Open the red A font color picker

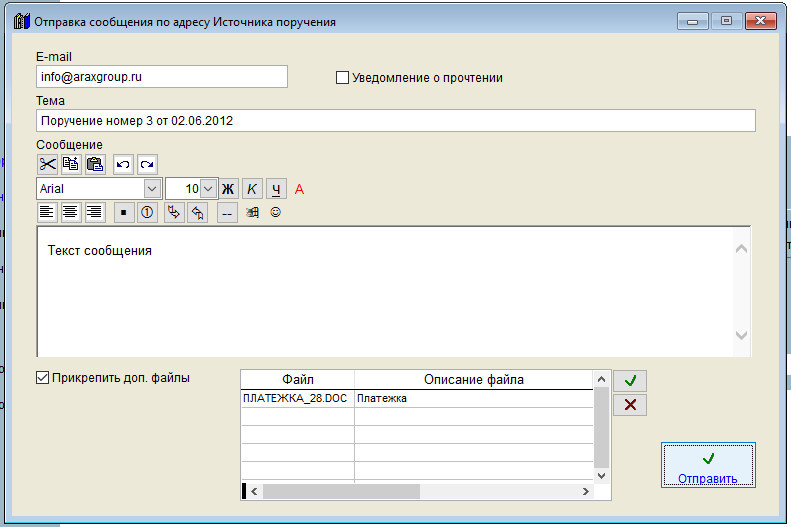coord(299,189)
